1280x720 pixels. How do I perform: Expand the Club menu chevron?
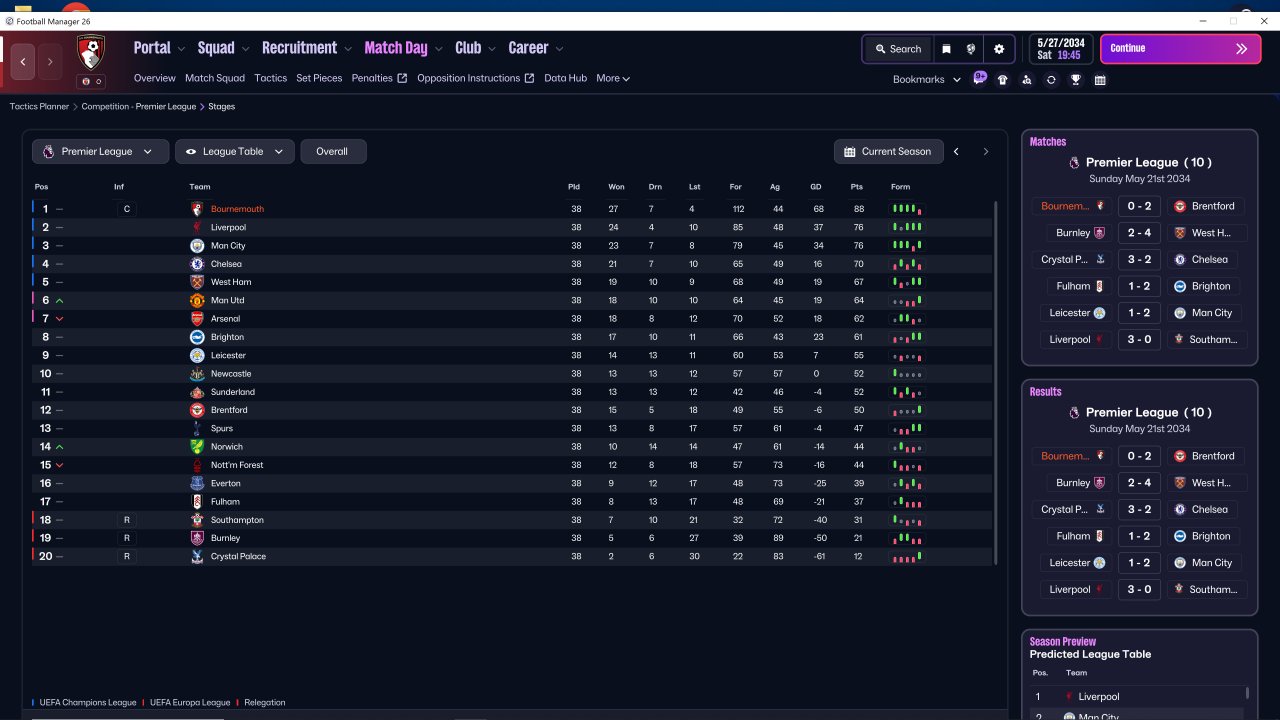[x=491, y=49]
